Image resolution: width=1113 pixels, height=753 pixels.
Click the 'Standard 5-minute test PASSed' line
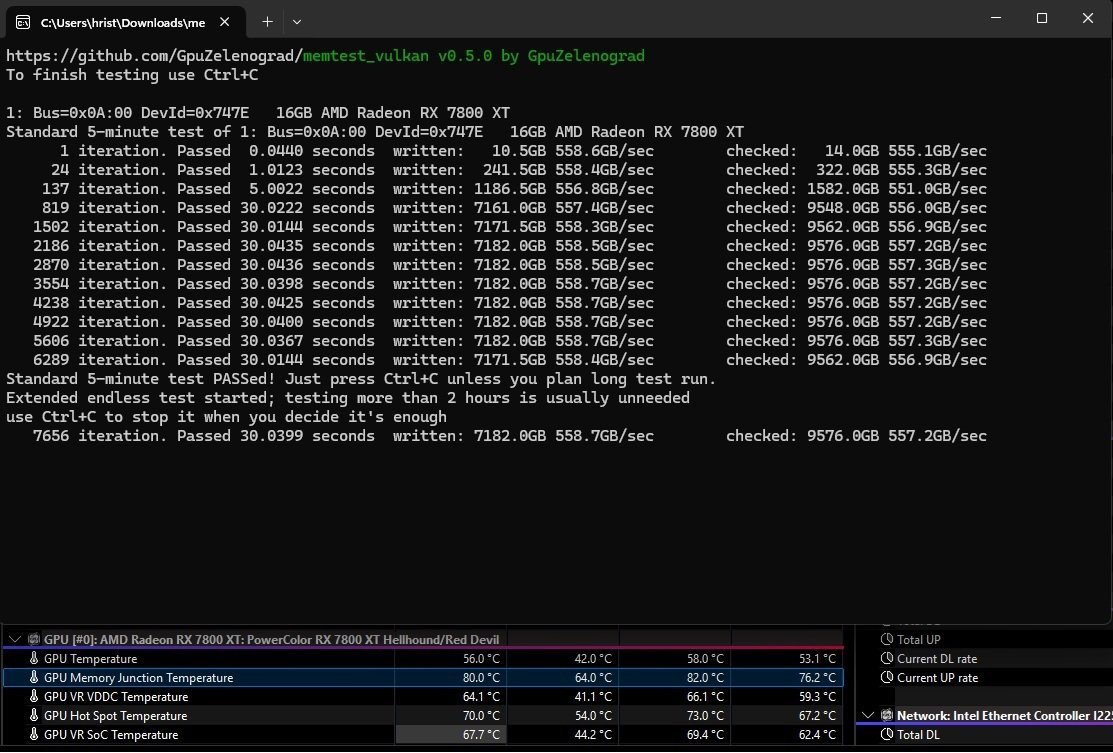coord(361,379)
